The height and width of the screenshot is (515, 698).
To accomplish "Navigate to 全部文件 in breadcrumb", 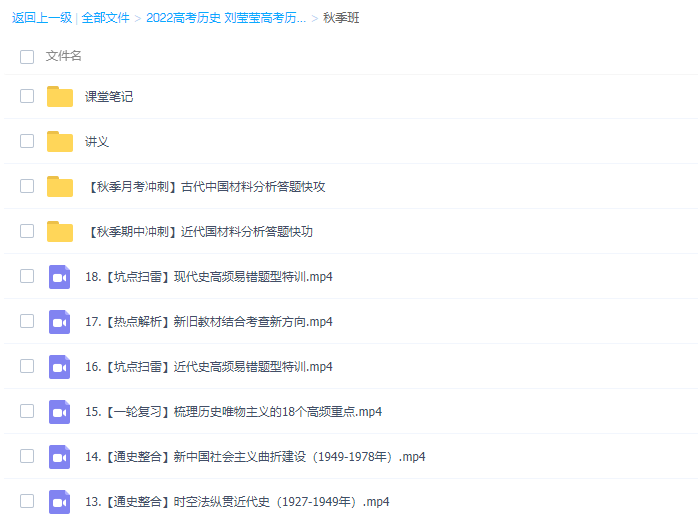I will tap(105, 18).
